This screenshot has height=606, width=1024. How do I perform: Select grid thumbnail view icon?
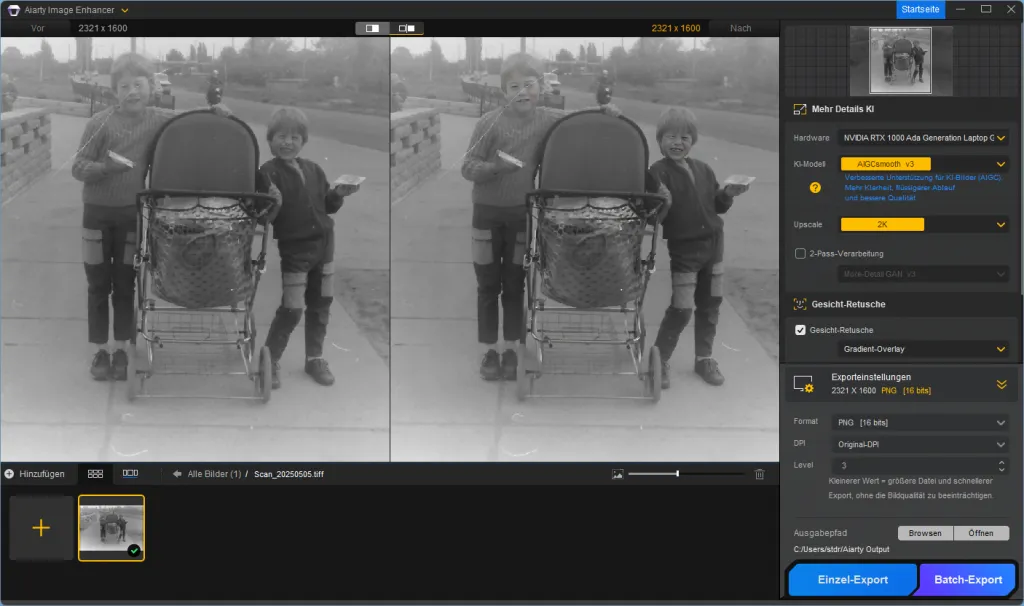point(96,473)
